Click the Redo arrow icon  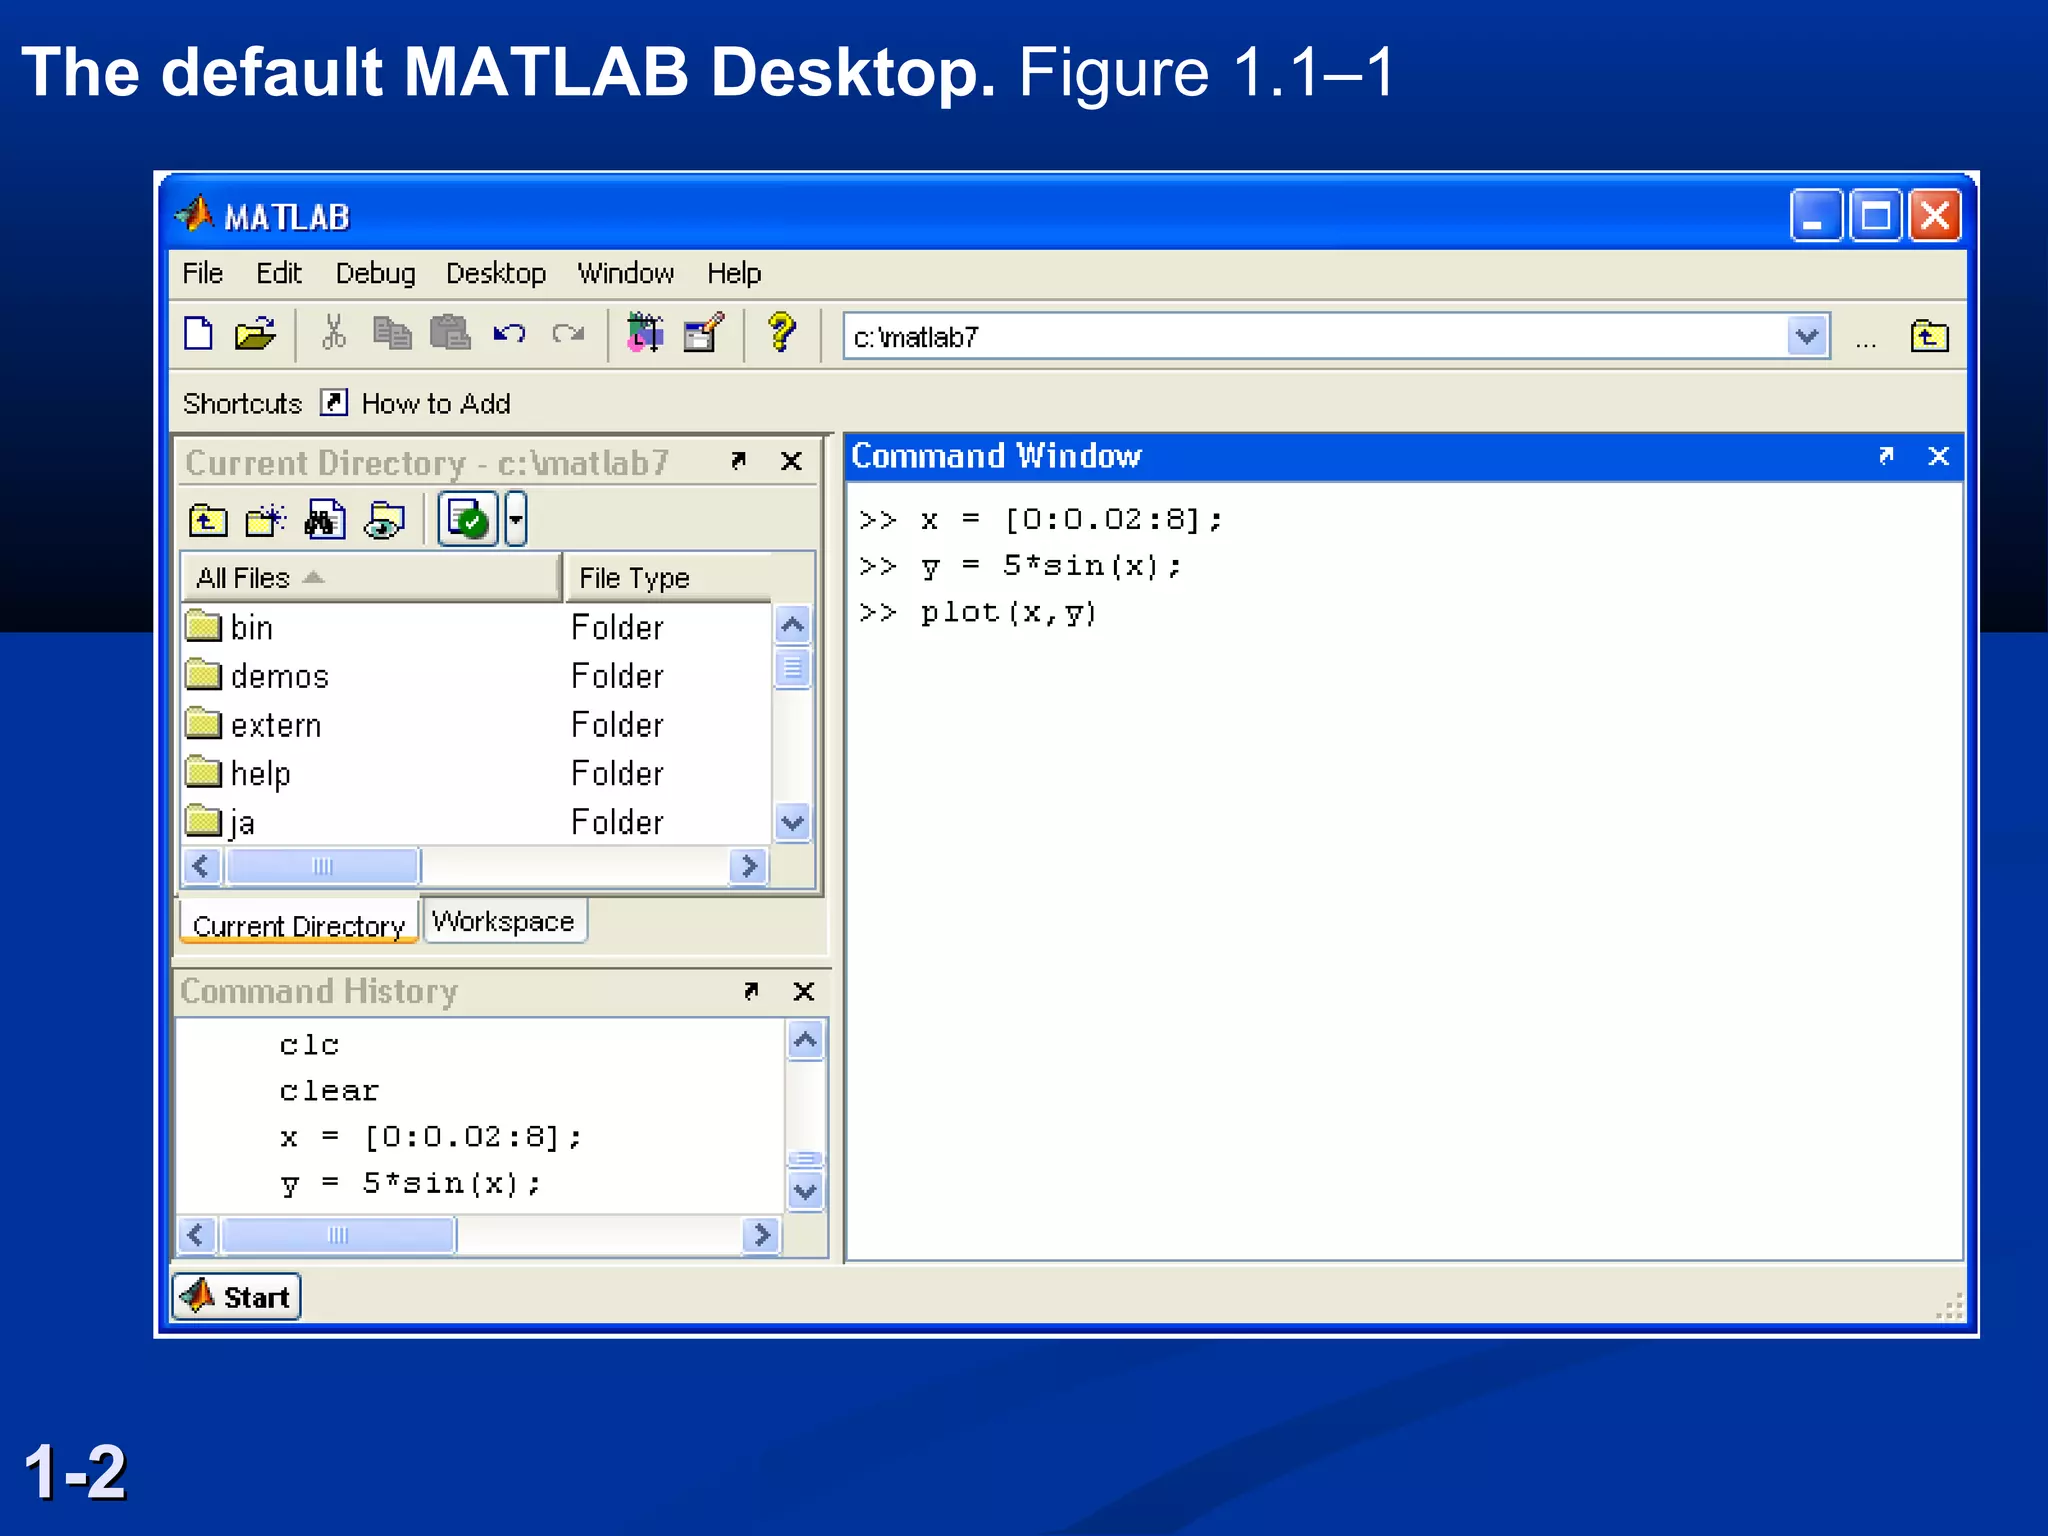[568, 333]
